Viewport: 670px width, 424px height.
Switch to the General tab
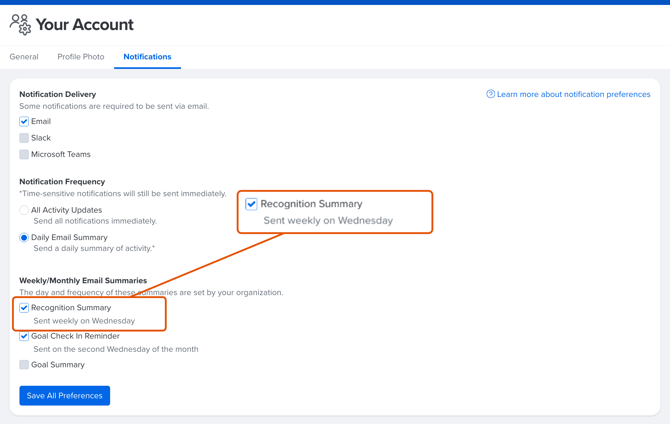click(24, 57)
